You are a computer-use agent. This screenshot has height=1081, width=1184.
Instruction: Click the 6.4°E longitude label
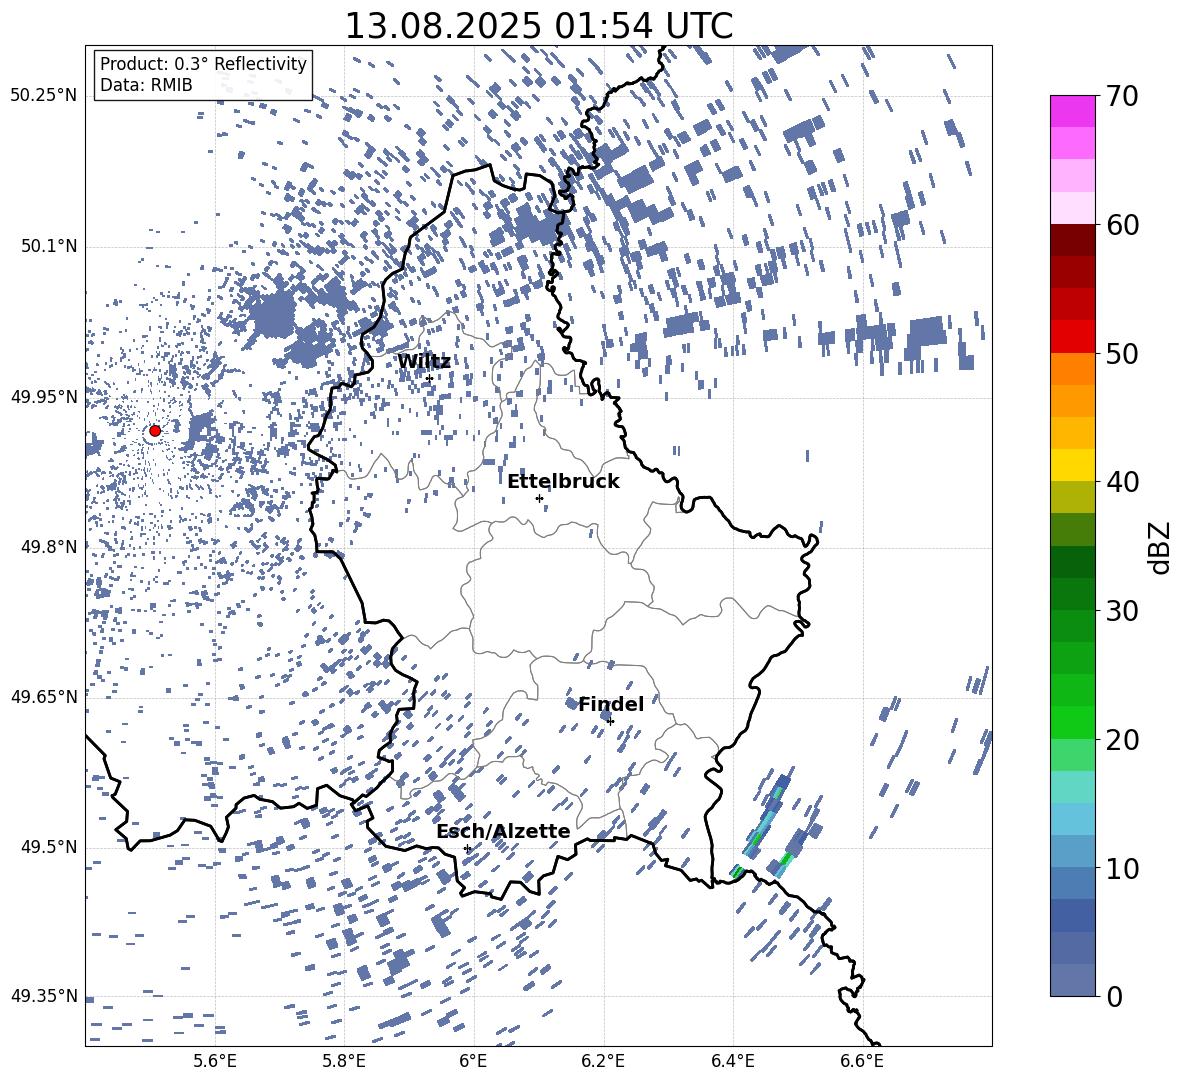[x=732, y=1061]
